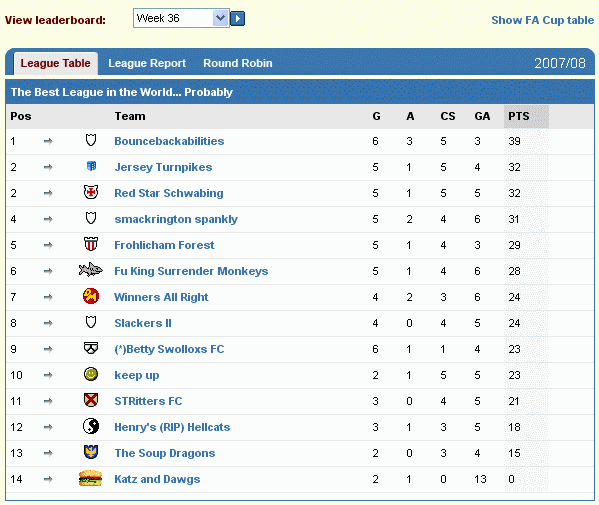The width and height of the screenshot is (599, 505).
Task: Click the striped shield badge of Frohlicham Forest
Action: click(91, 244)
